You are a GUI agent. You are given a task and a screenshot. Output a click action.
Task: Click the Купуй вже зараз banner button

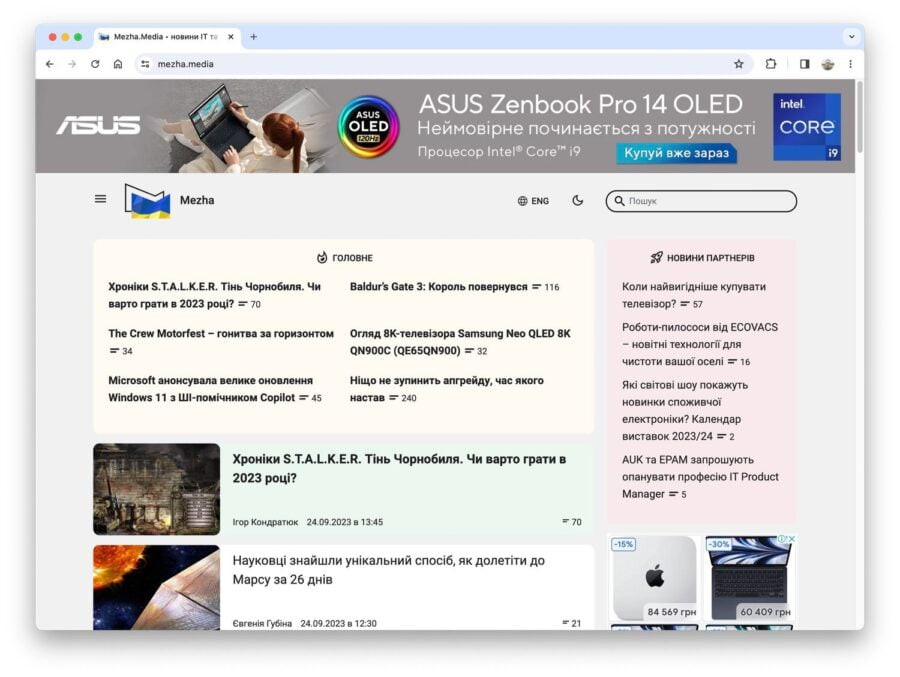coord(677,153)
